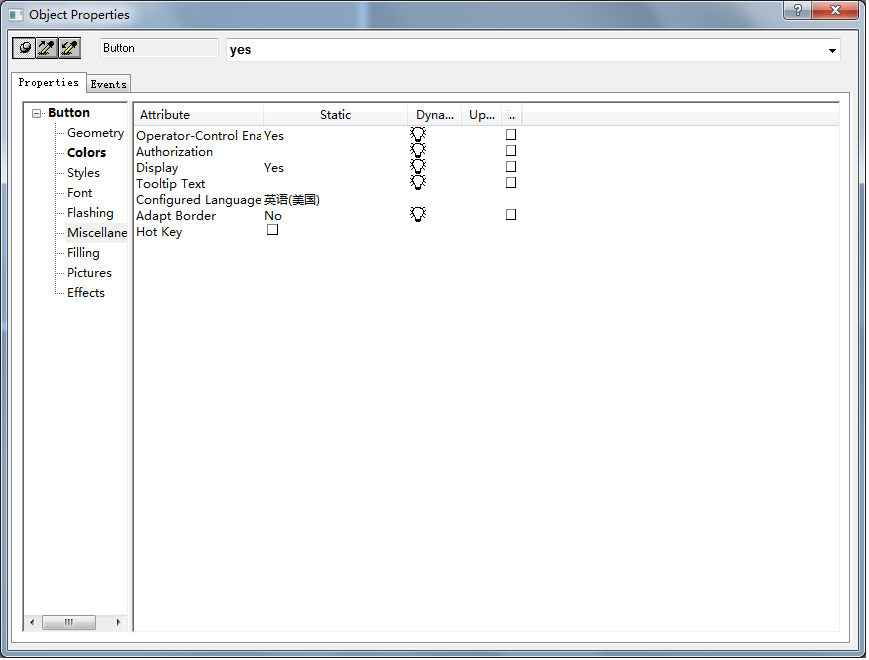This screenshot has width=869, height=660.
Task: Click the Static column header
Action: tap(335, 115)
